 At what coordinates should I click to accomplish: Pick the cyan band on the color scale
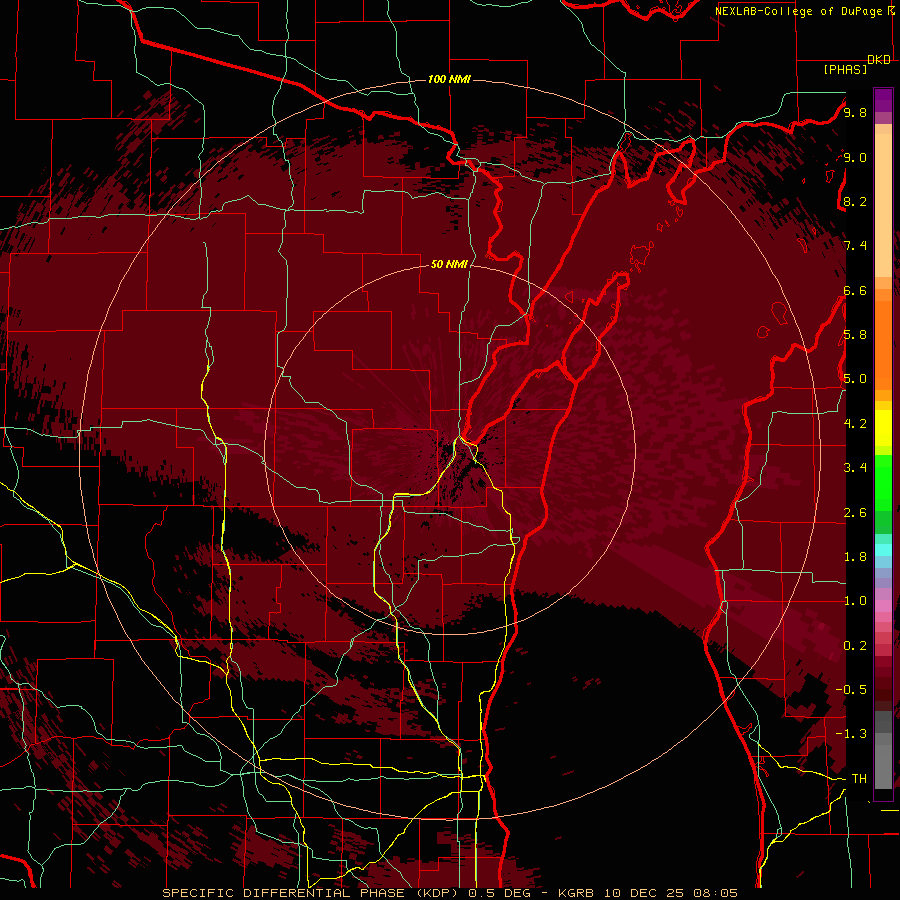[x=883, y=550]
